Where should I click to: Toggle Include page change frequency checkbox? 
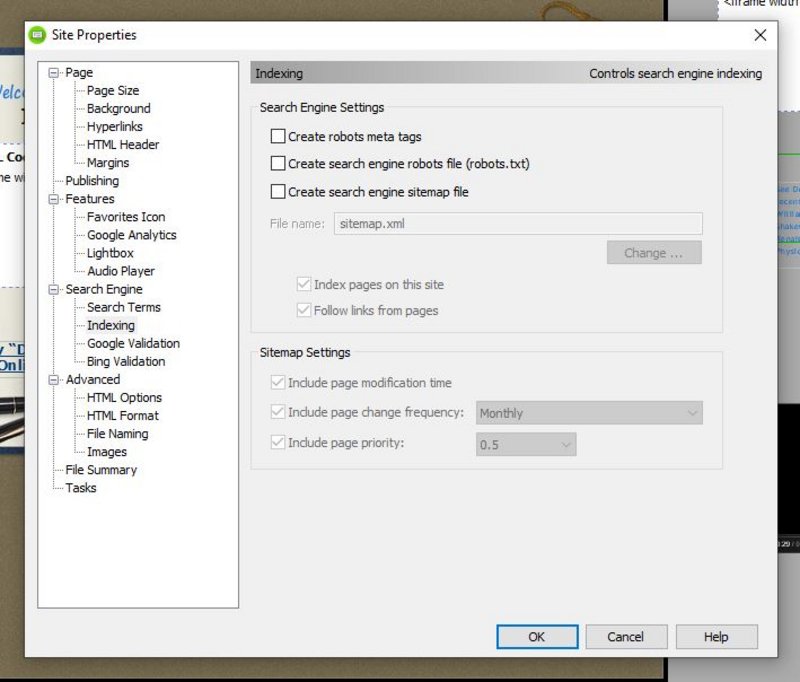tap(278, 412)
